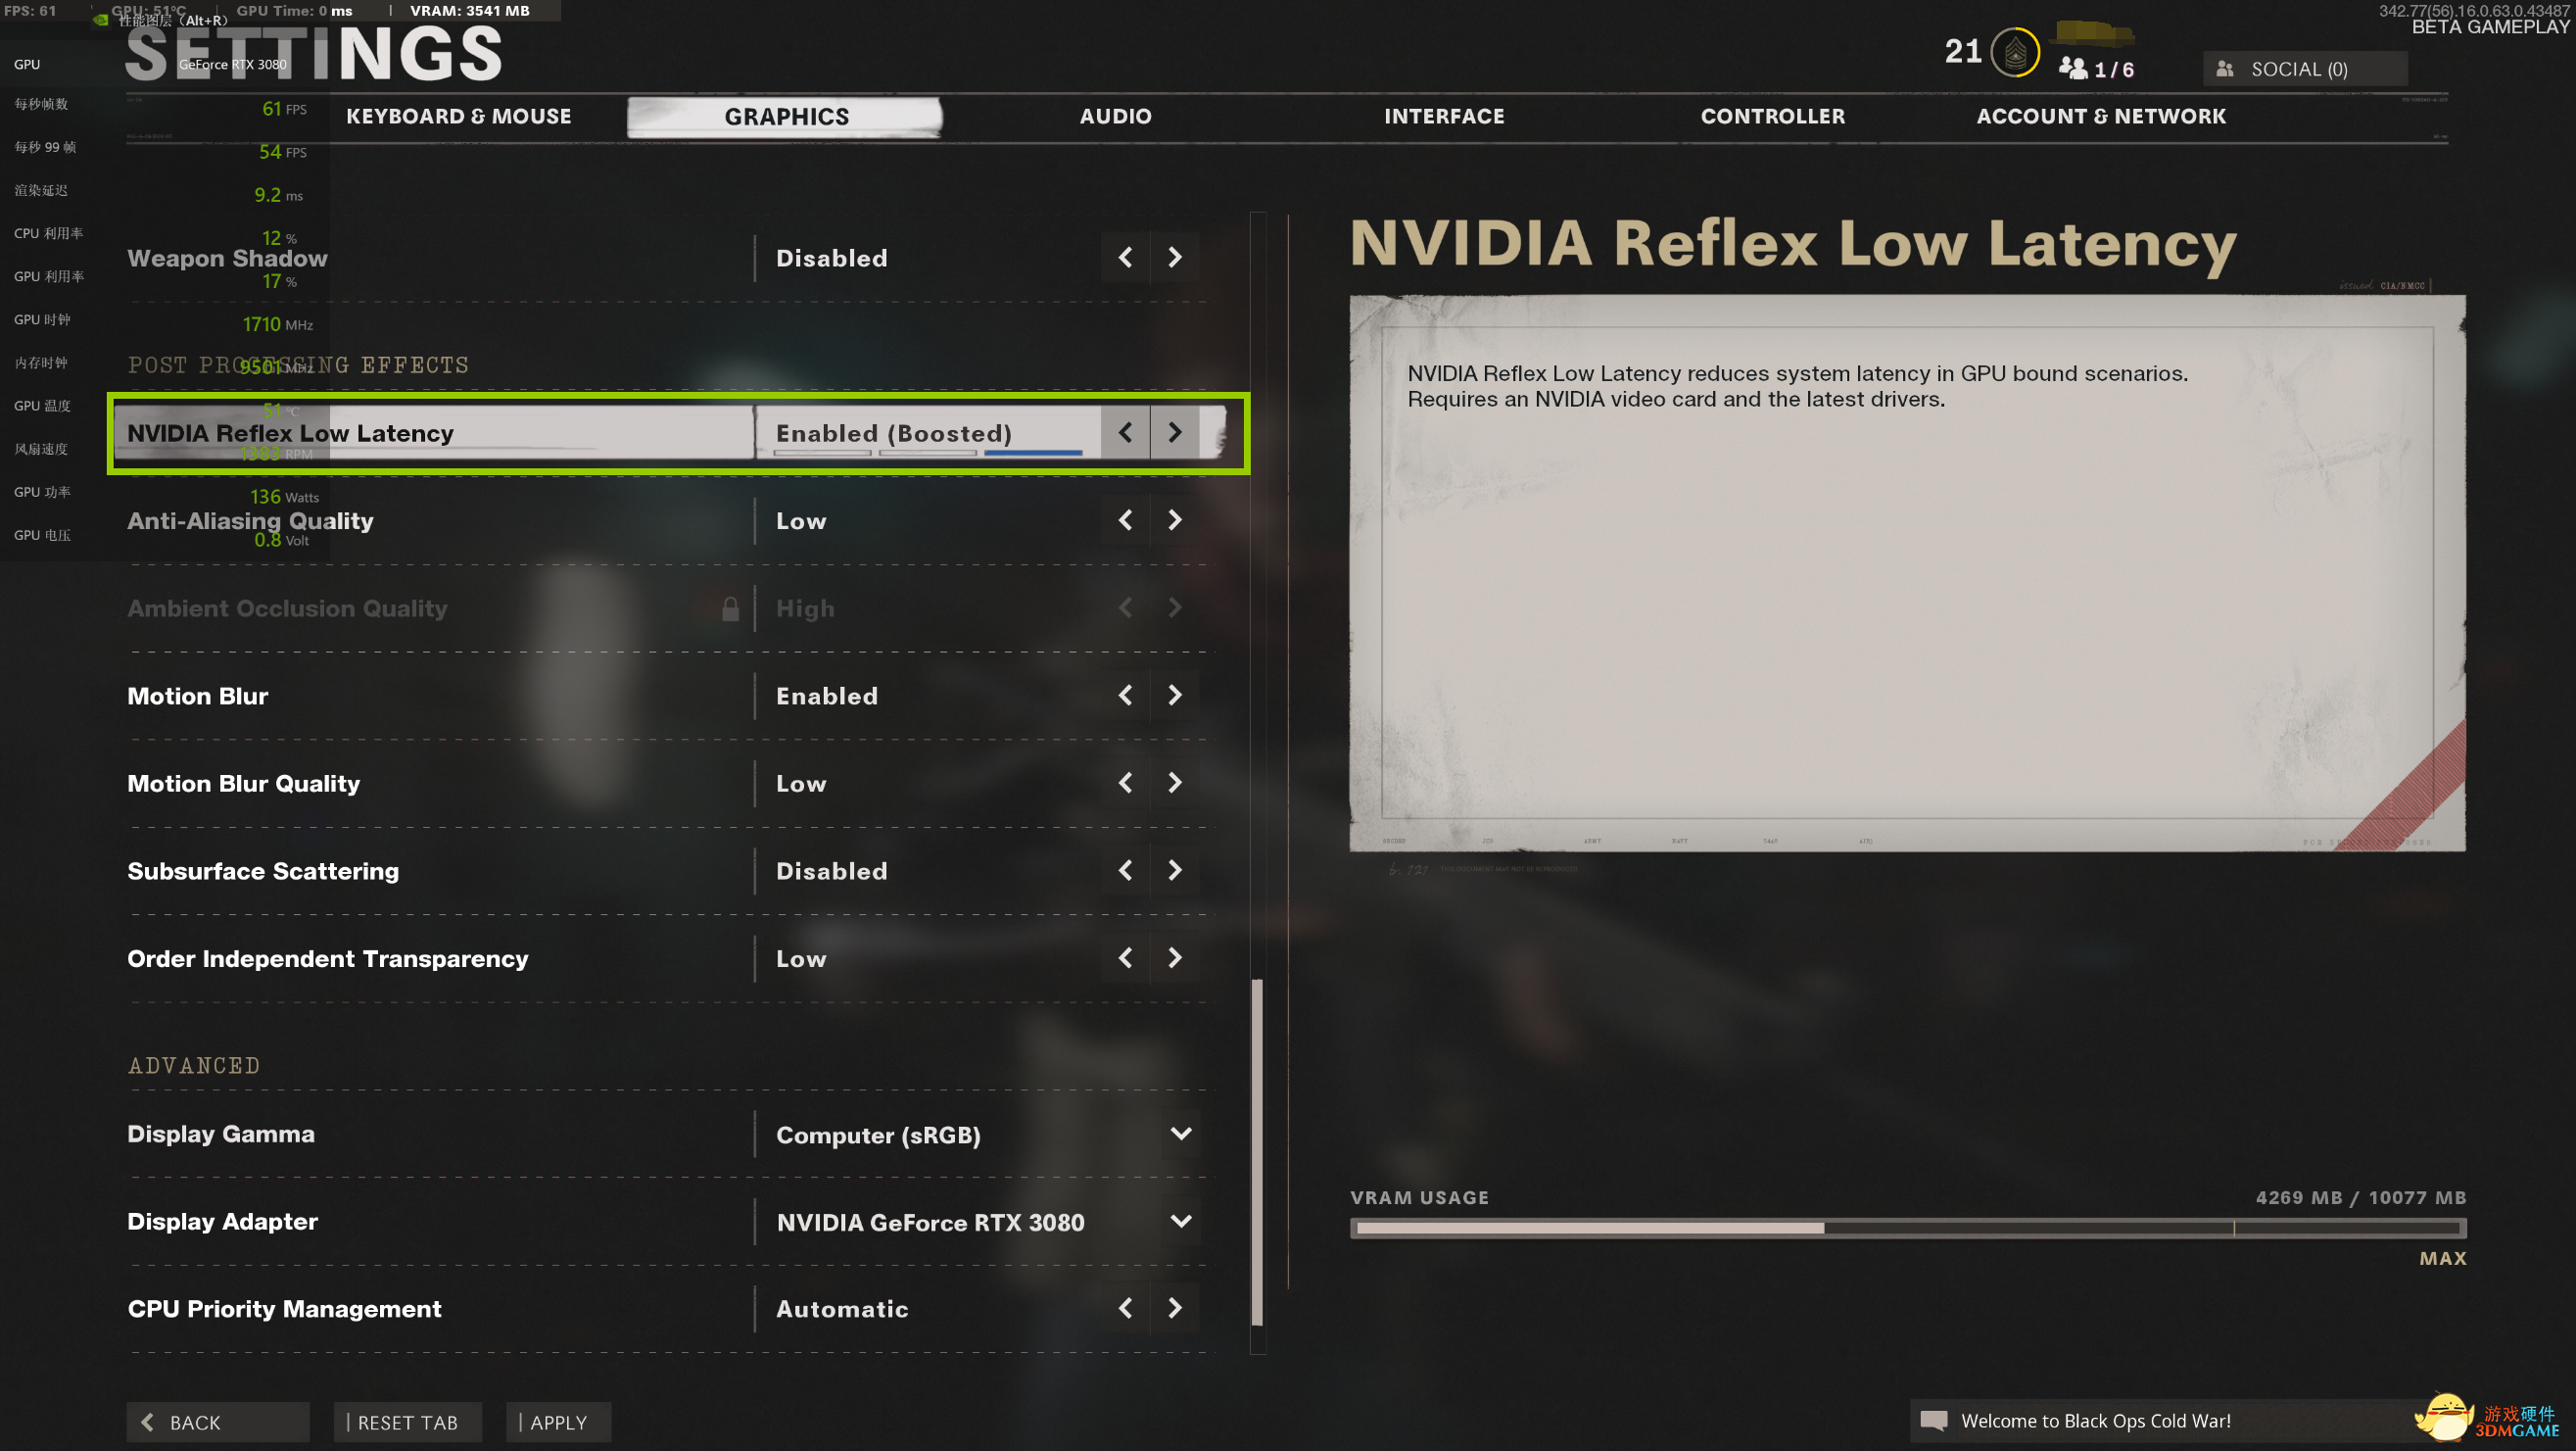The width and height of the screenshot is (2576, 1451).
Task: Click the right arrow for Weapon Shadow
Action: (1175, 258)
